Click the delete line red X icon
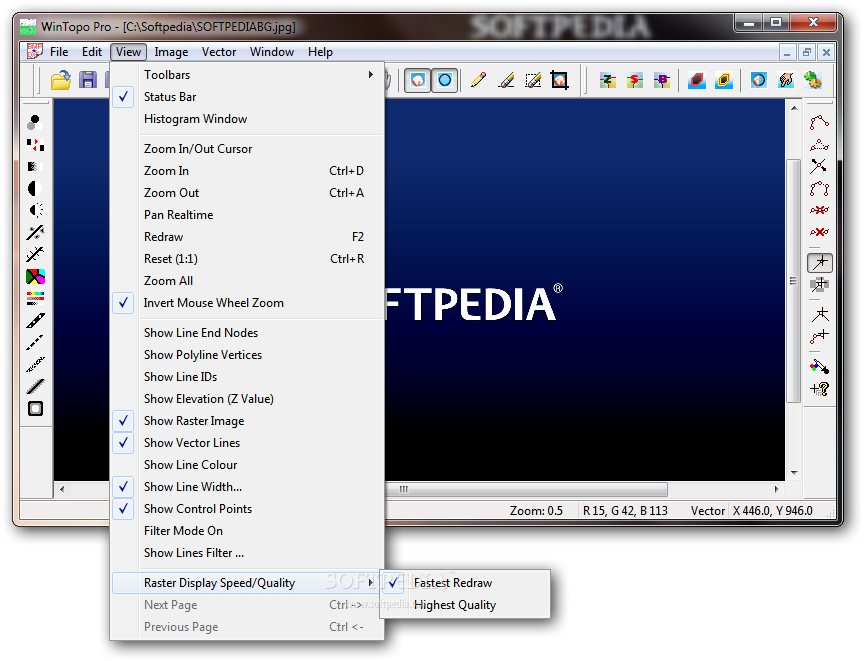 tap(819, 232)
